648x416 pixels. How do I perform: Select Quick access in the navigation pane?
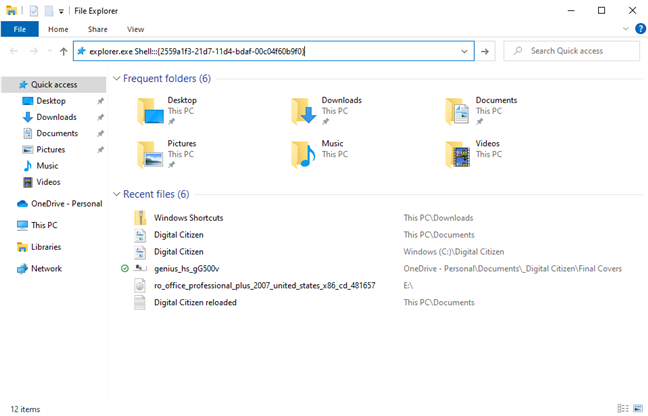point(54,85)
